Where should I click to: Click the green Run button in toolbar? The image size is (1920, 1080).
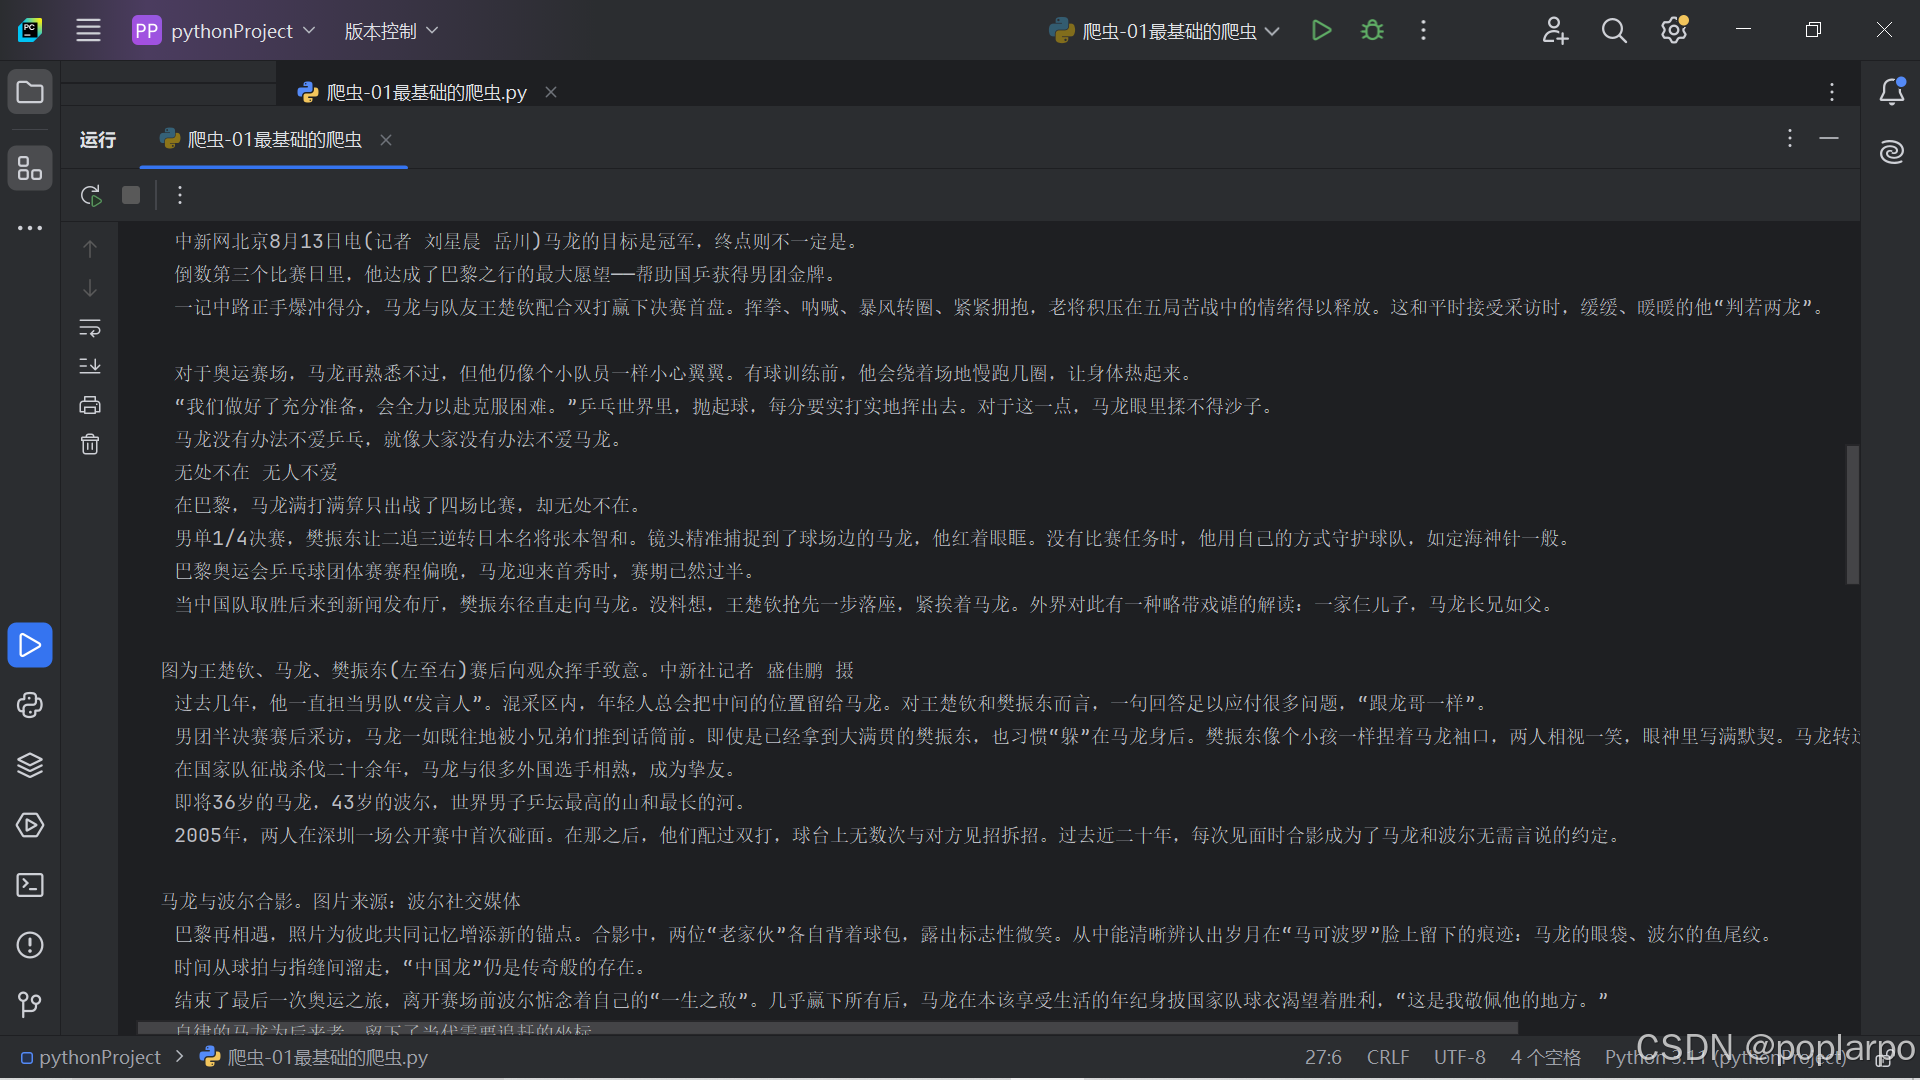(1321, 31)
